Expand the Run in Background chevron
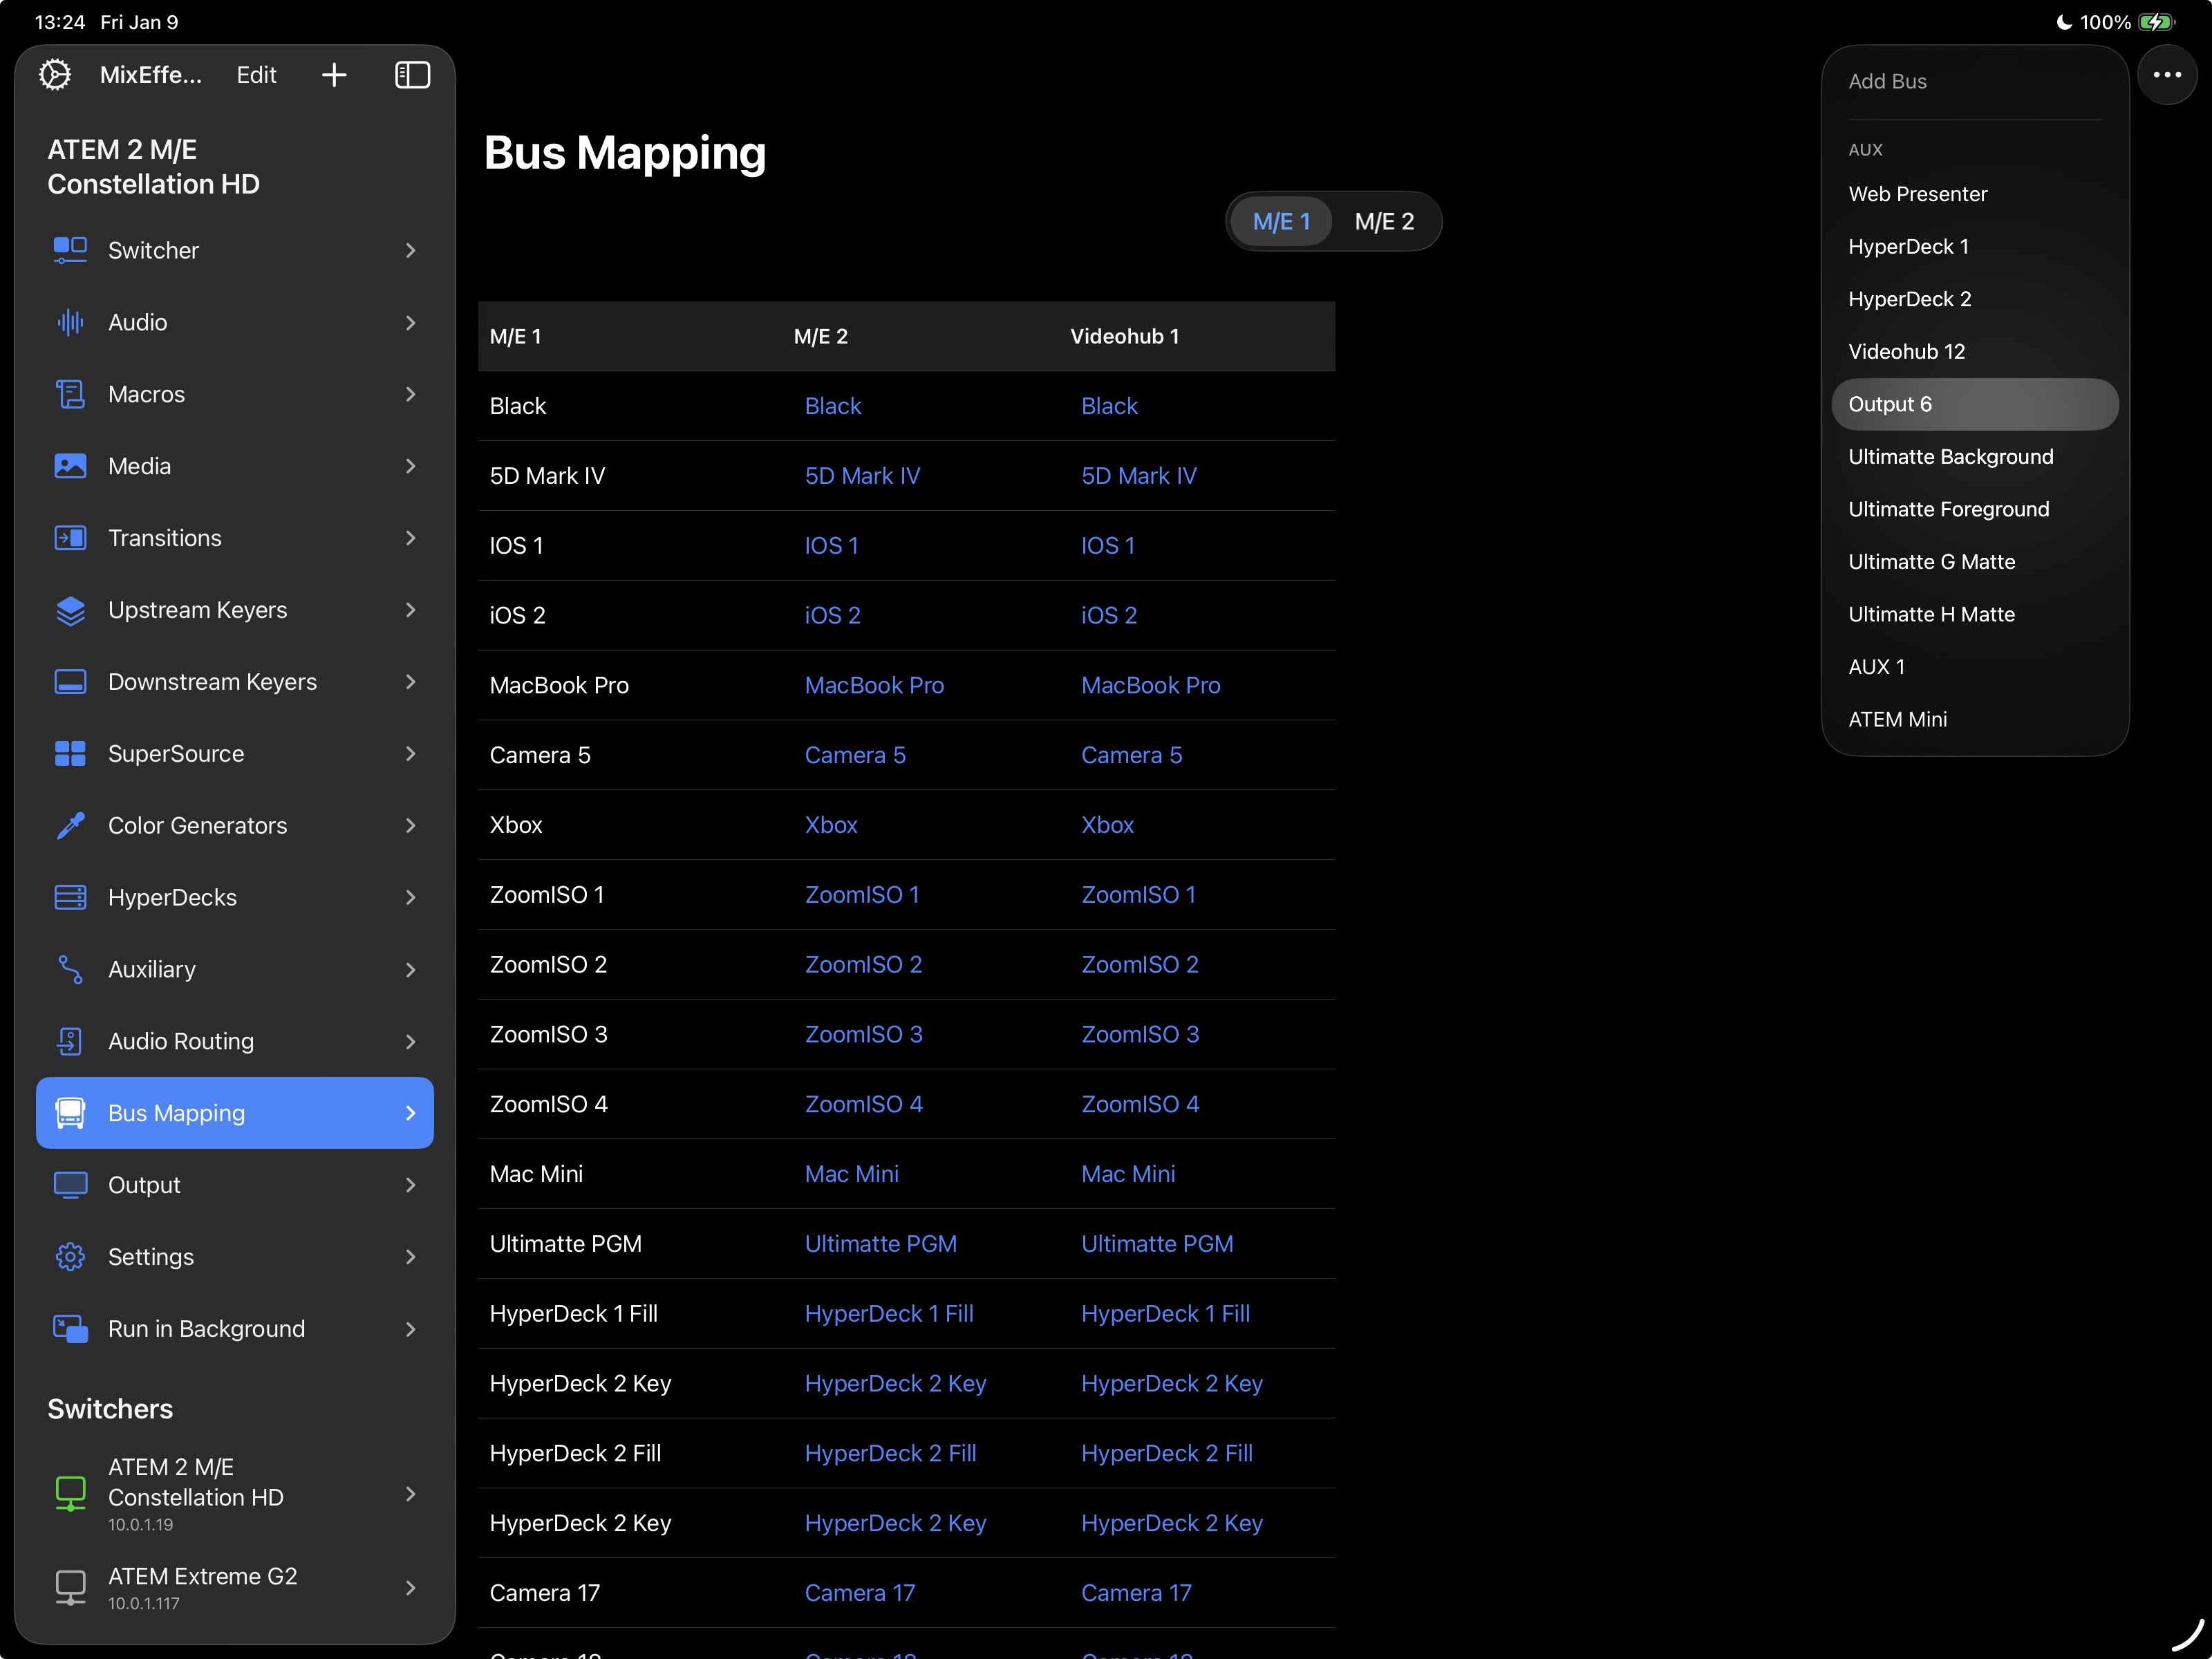This screenshot has width=2212, height=1659. click(x=410, y=1329)
